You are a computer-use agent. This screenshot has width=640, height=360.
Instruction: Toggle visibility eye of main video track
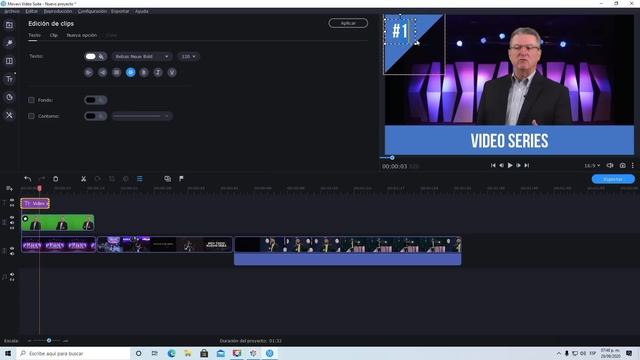coord(12,248)
